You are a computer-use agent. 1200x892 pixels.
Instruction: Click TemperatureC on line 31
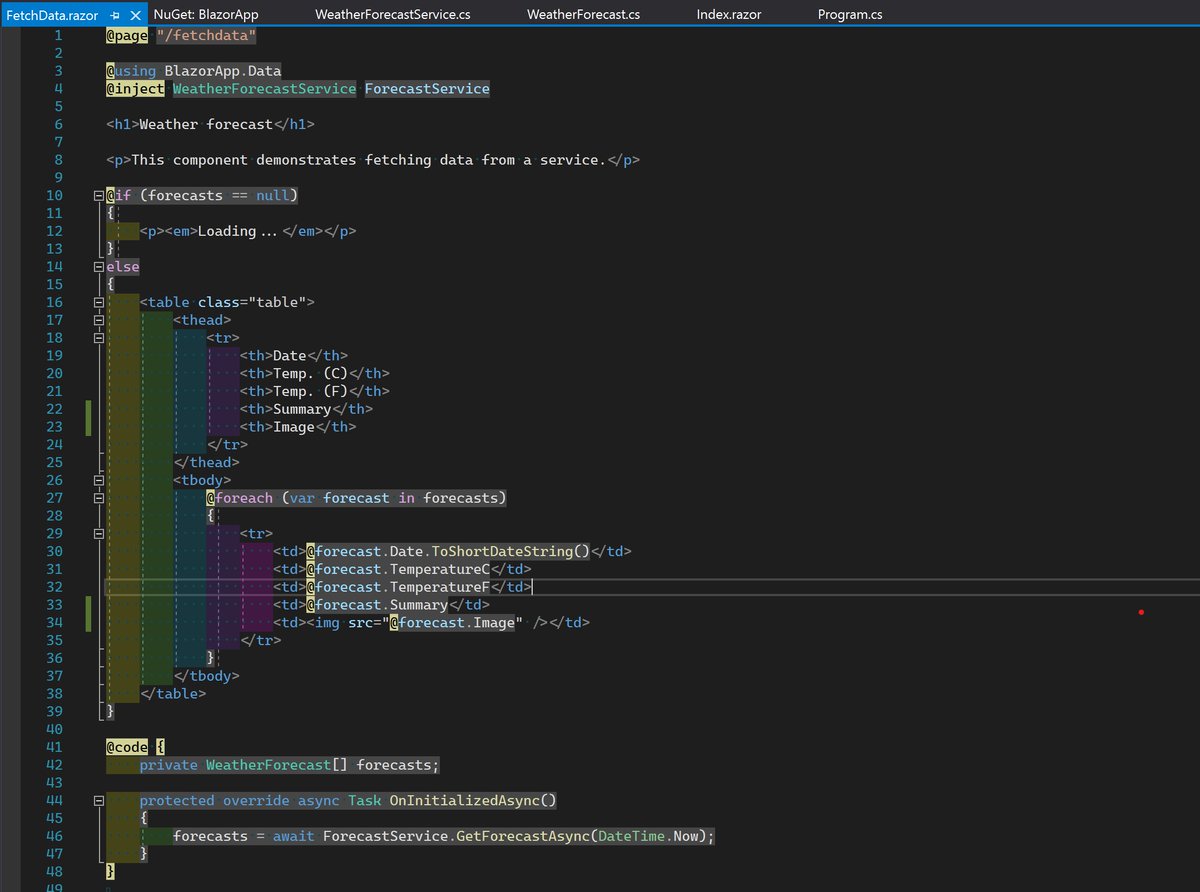tap(439, 569)
